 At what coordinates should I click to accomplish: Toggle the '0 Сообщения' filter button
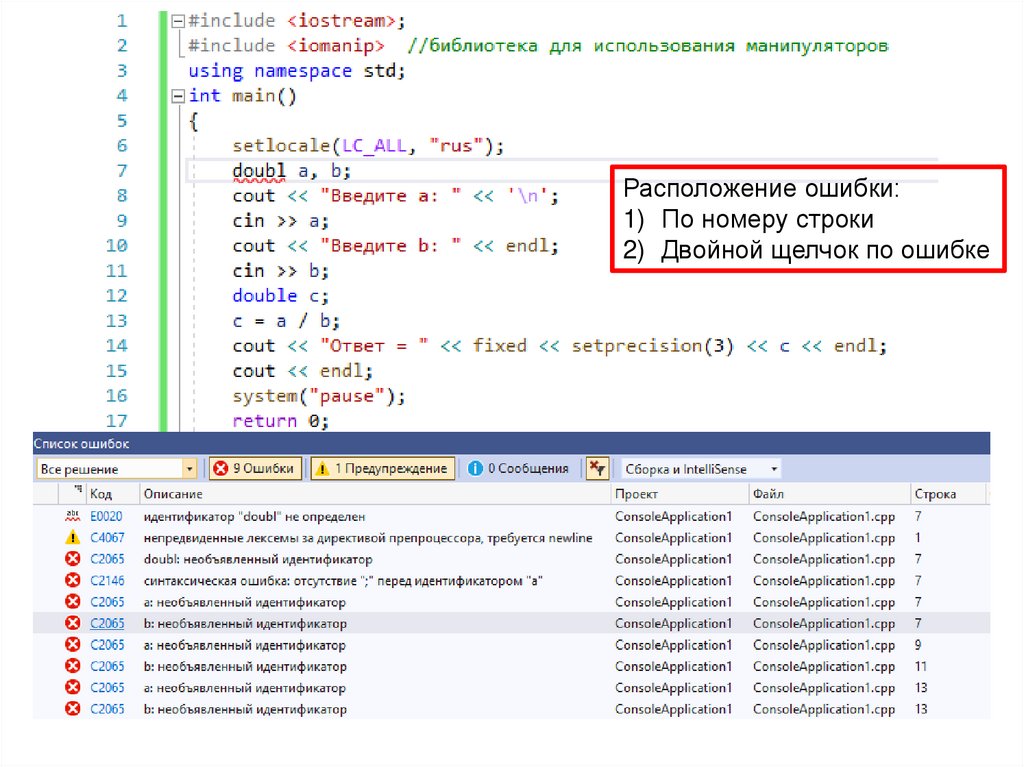pyautogui.click(x=520, y=468)
